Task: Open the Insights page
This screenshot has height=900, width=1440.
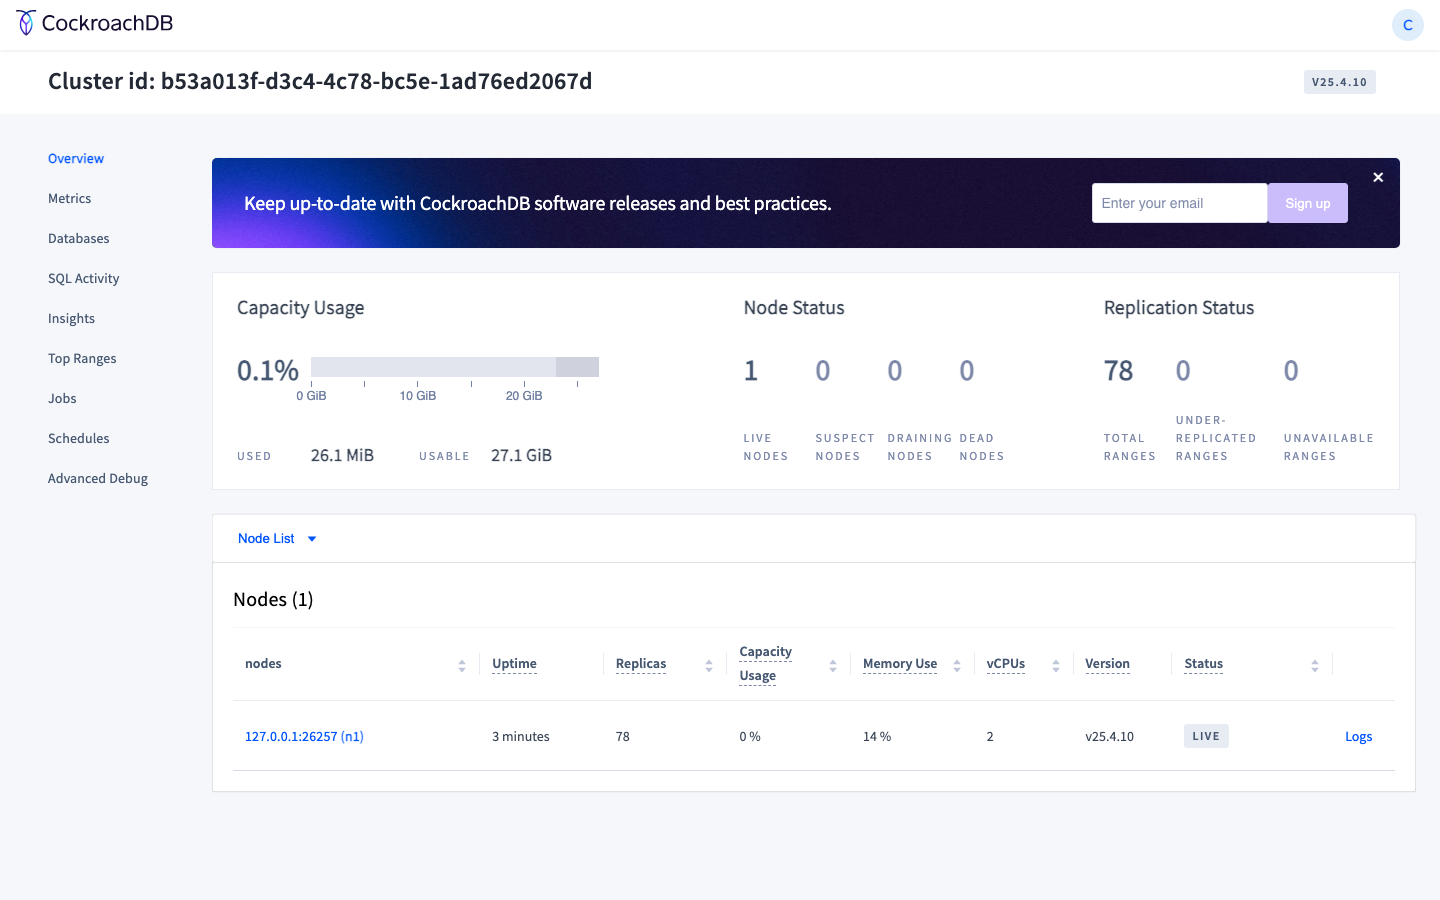Action: coord(72,318)
